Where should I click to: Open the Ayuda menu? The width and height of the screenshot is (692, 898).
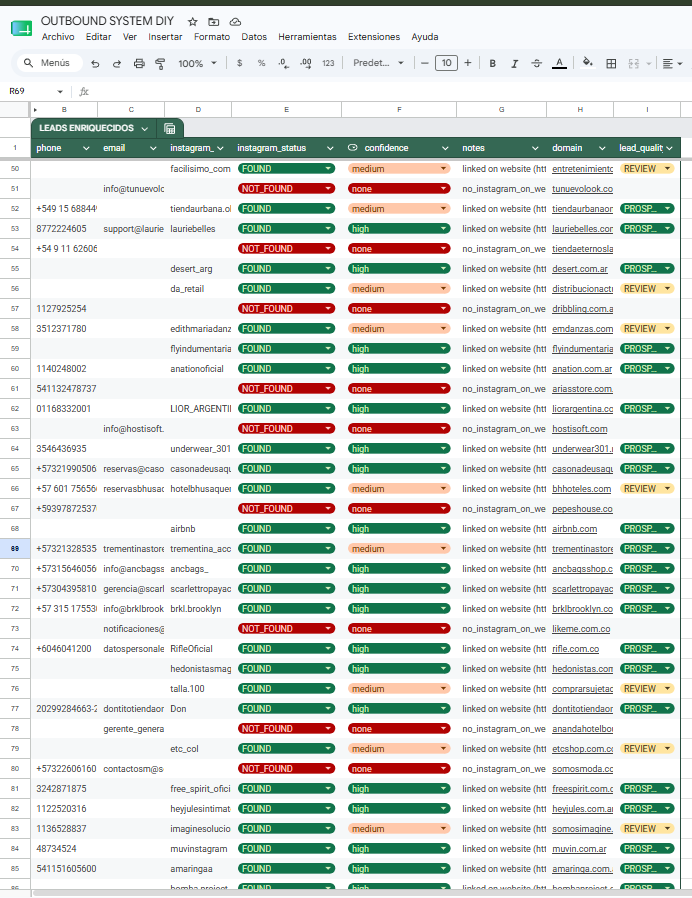424,37
